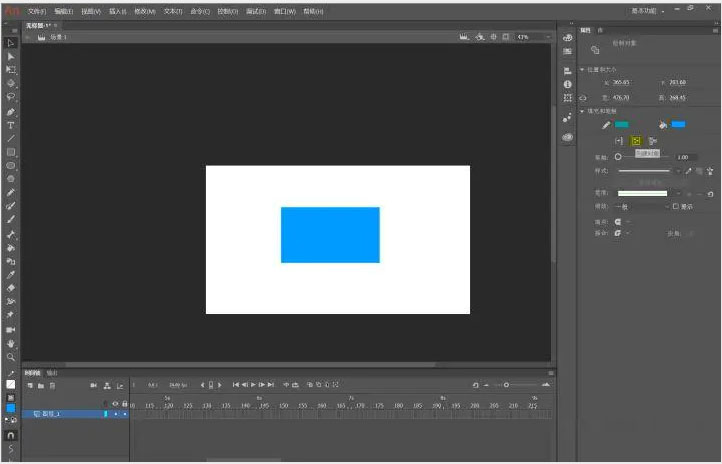Select the Lasso tool
The image size is (722, 464).
[11, 97]
